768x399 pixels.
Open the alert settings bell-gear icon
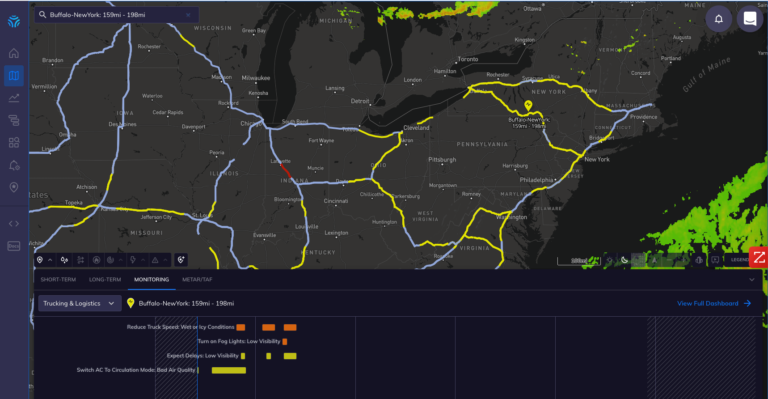[14, 165]
